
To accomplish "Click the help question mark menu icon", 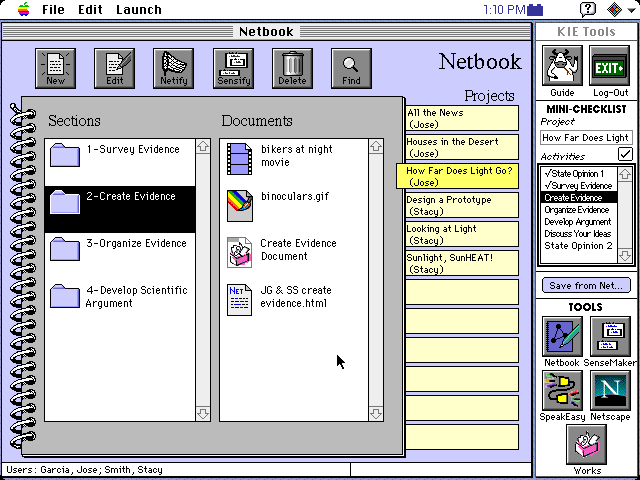I will tap(588, 9).
